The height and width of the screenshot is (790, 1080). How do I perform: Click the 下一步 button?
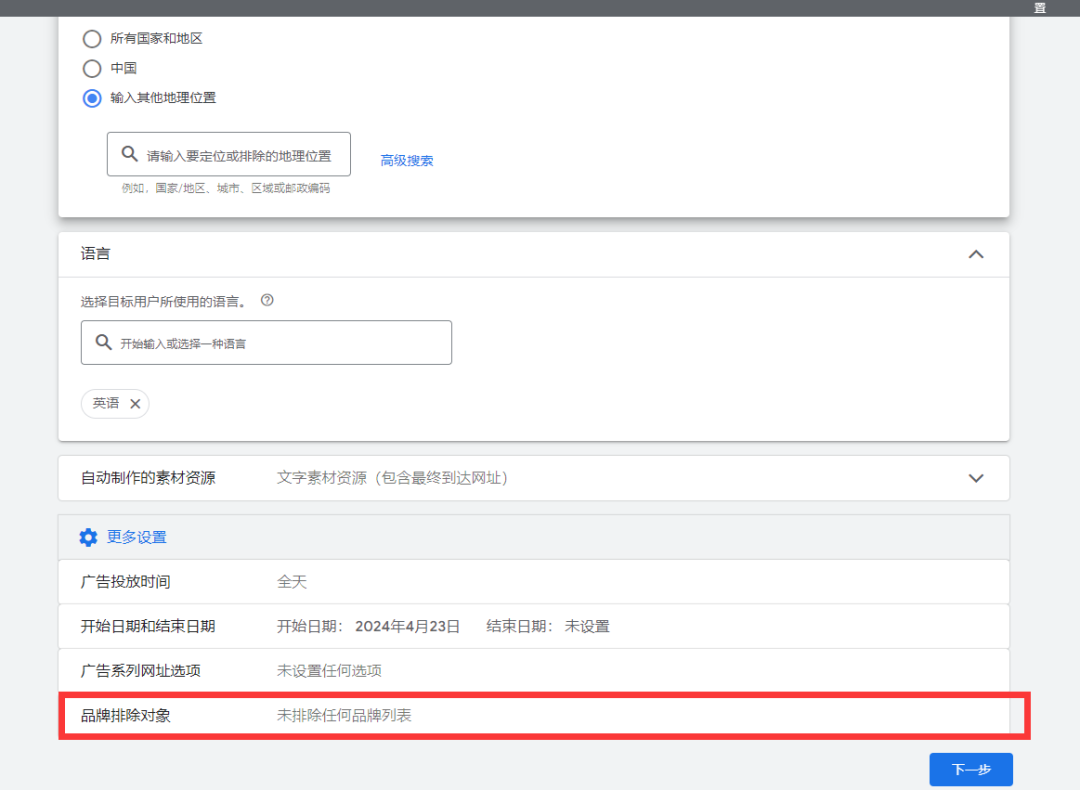click(x=970, y=769)
